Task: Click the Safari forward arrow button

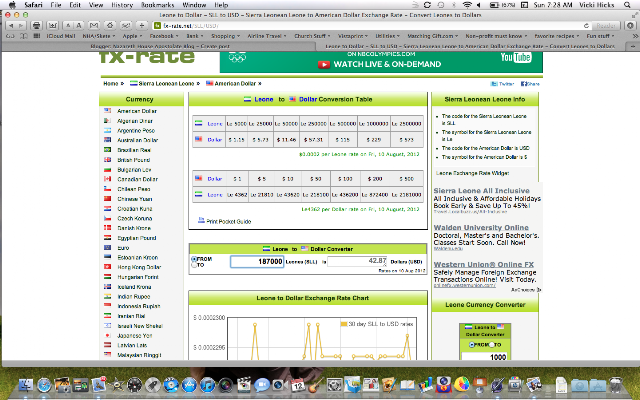Action: [x=21, y=25]
